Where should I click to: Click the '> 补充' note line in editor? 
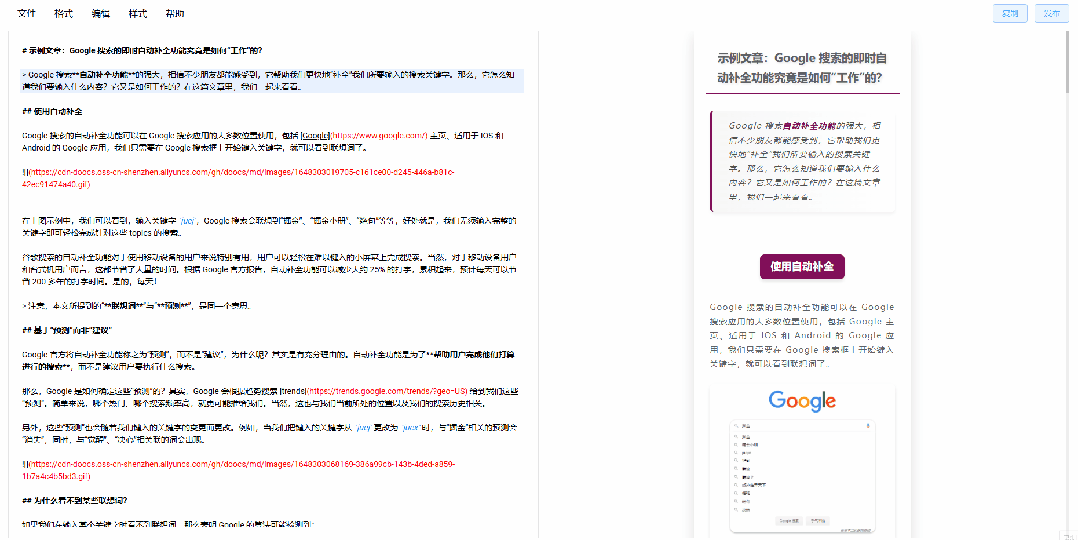click(135, 305)
